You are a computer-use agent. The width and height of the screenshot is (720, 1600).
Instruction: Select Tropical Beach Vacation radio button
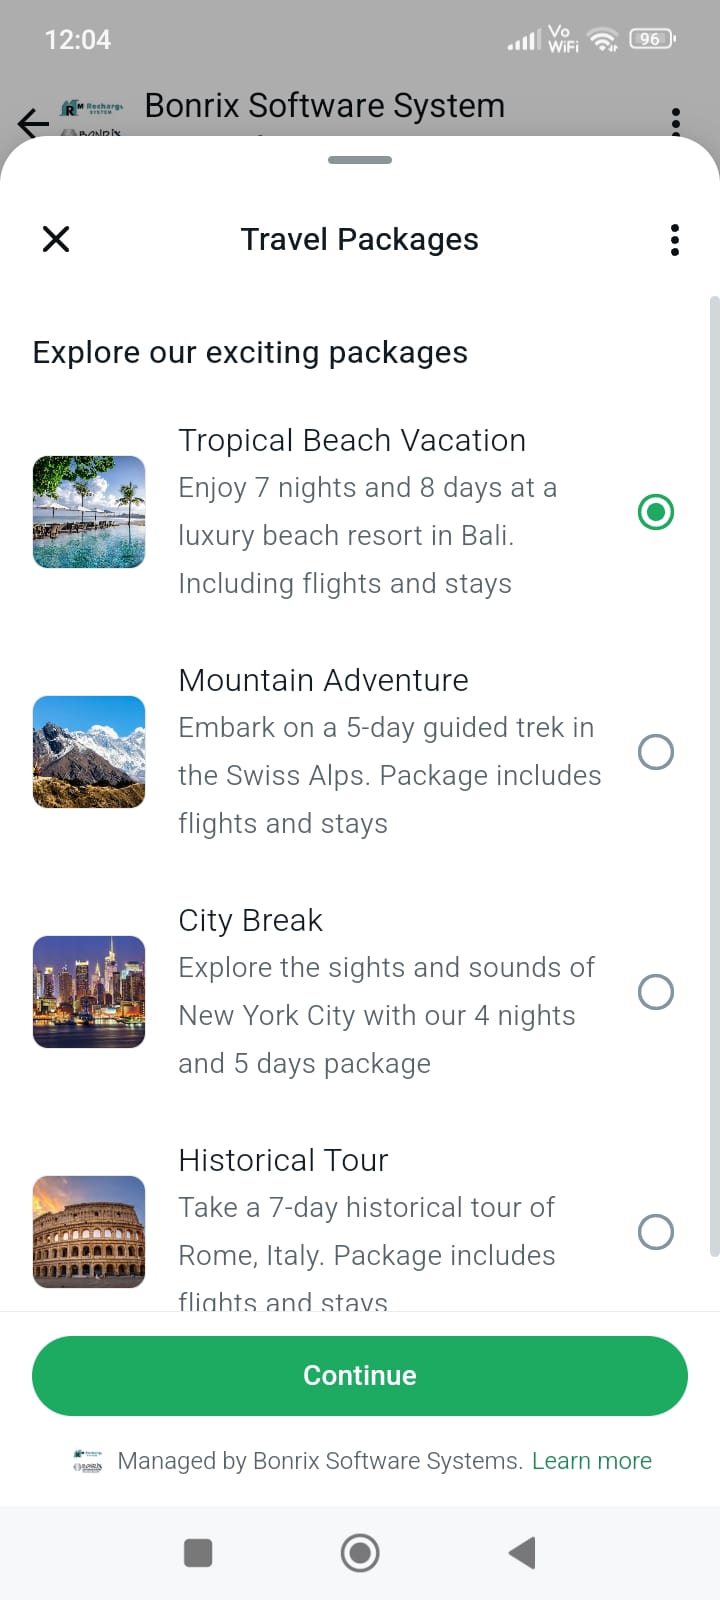(656, 512)
